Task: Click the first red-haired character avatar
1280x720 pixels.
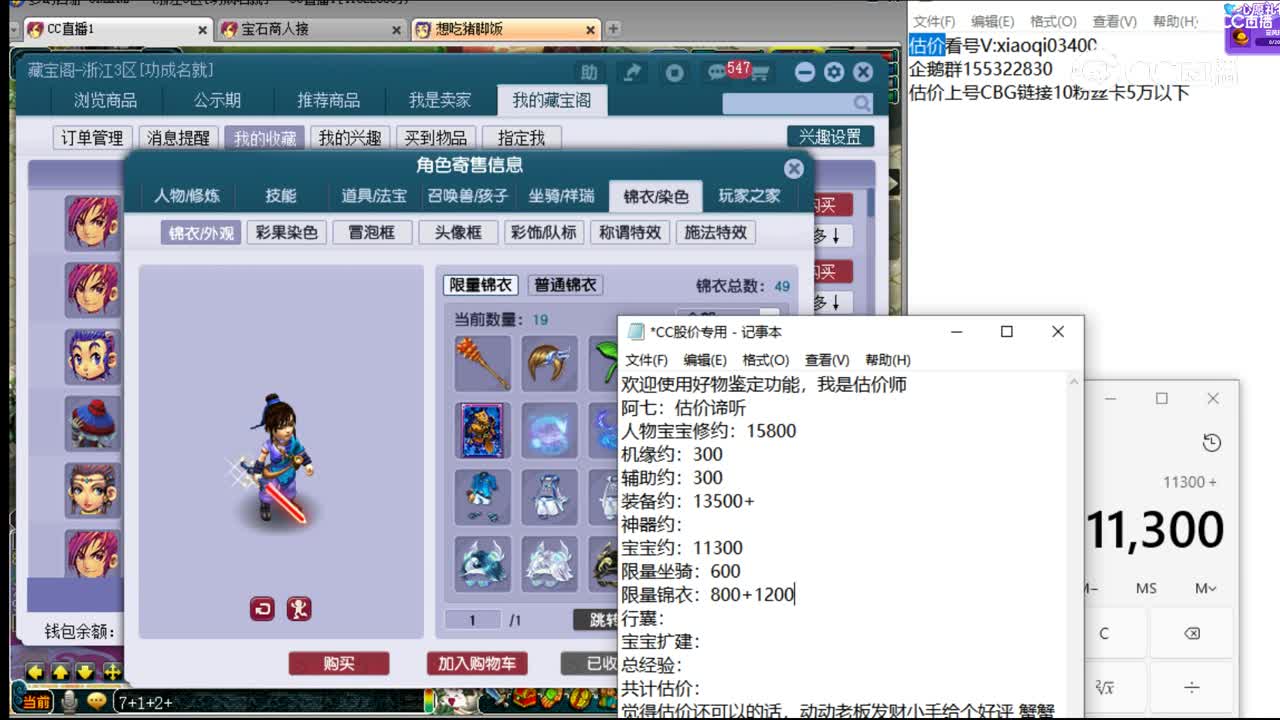Action: (92, 222)
